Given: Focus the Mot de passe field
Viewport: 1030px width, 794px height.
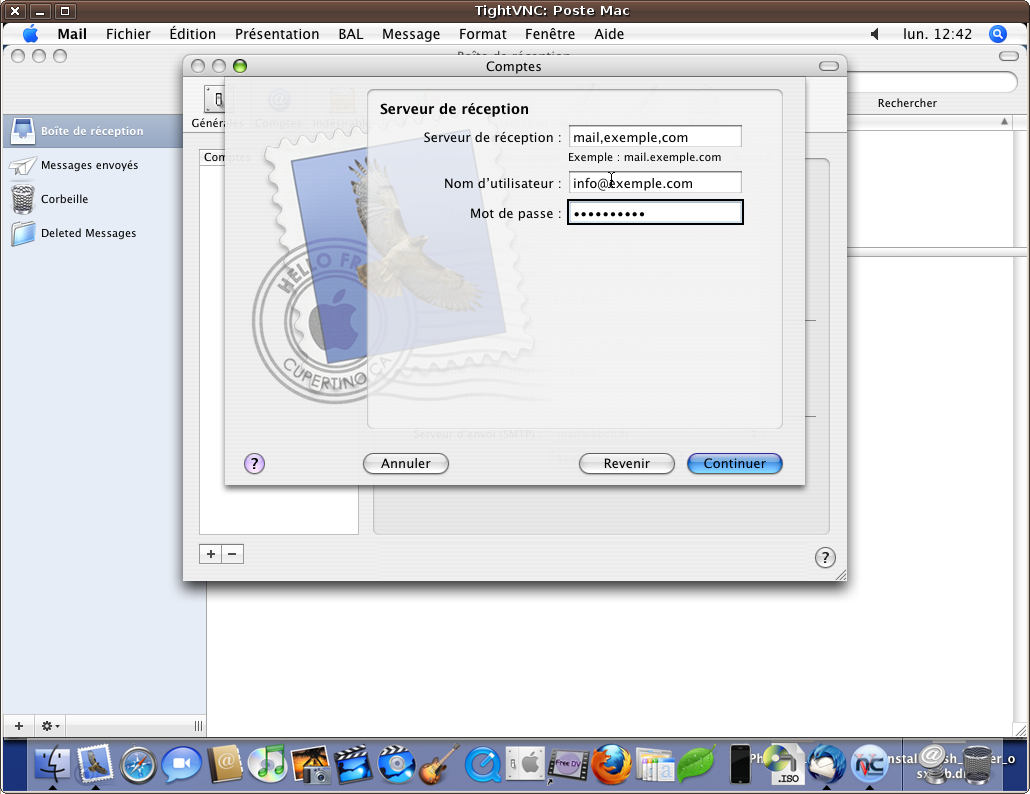Looking at the screenshot, I should pyautogui.click(x=655, y=213).
